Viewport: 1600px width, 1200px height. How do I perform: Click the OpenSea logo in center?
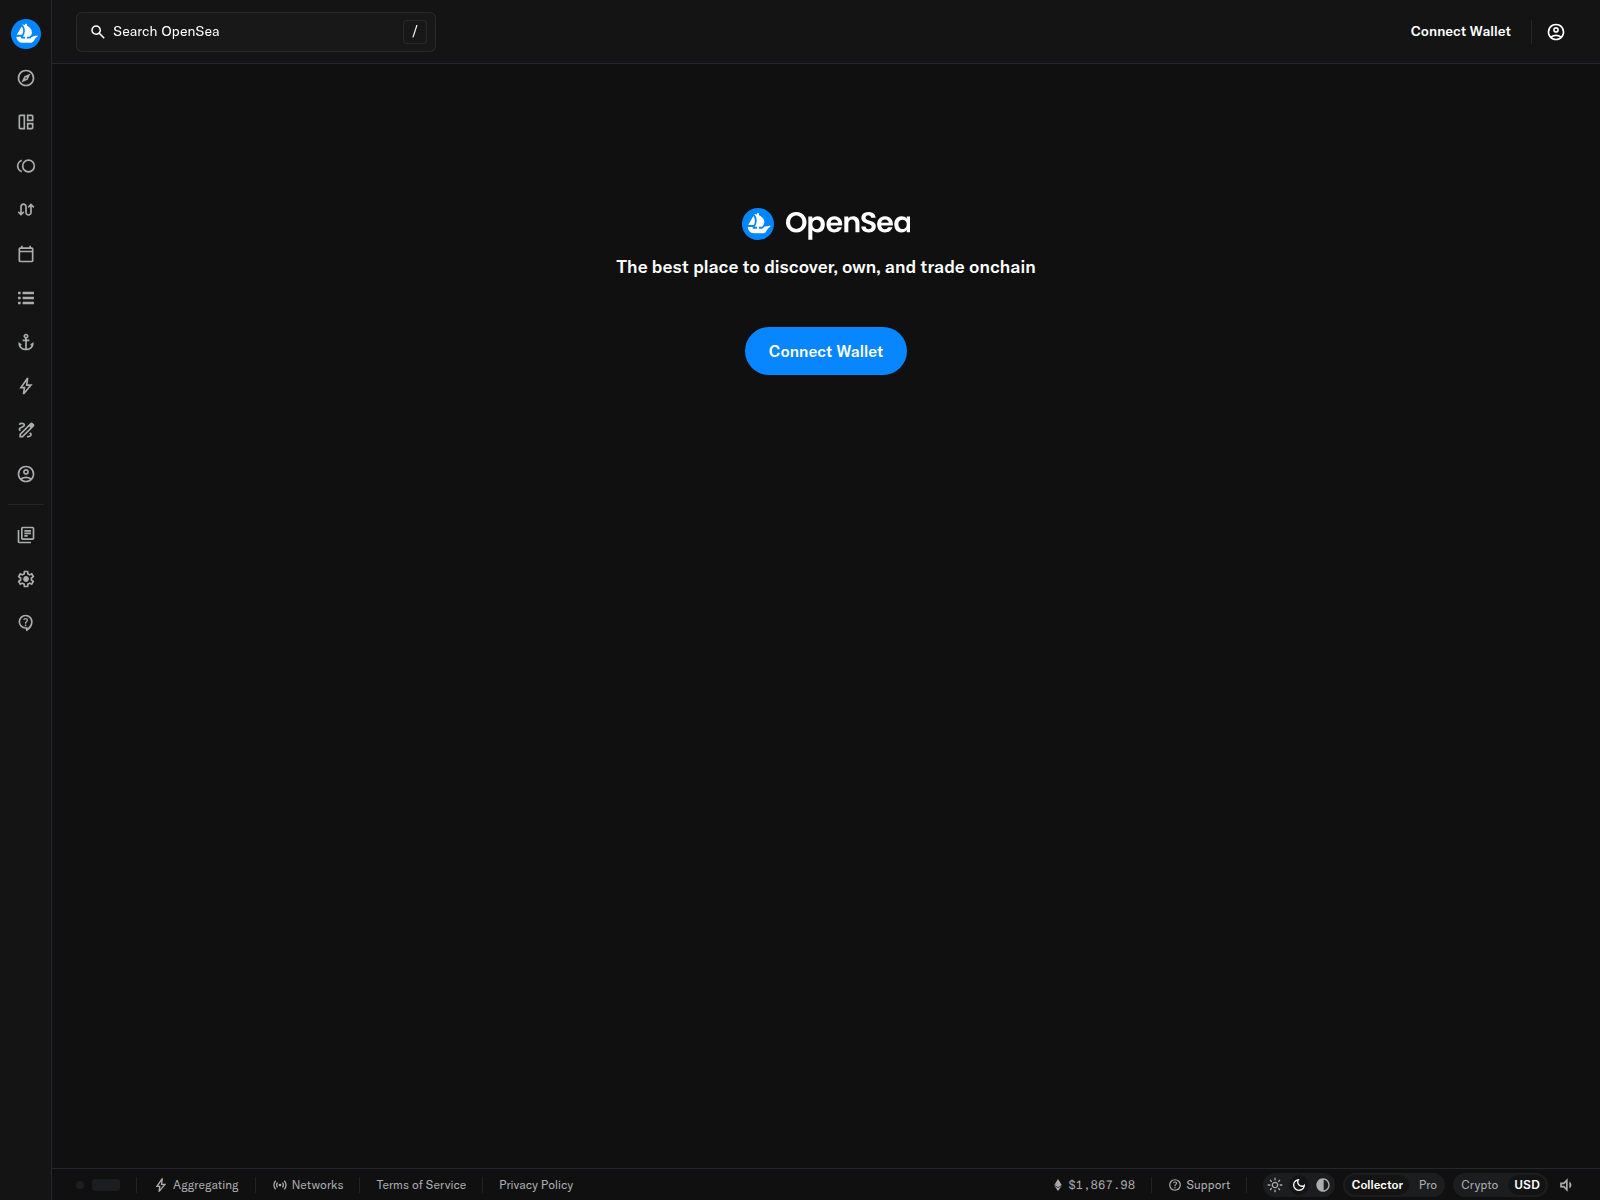point(826,223)
